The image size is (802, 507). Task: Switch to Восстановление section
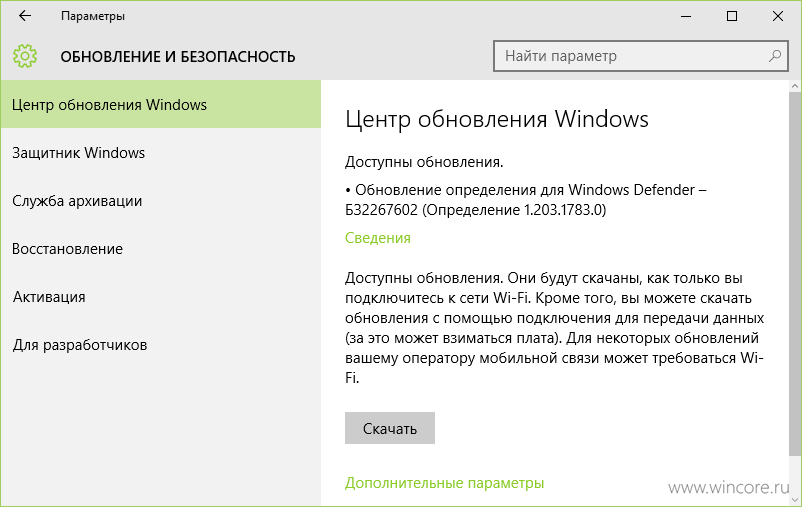(x=161, y=249)
